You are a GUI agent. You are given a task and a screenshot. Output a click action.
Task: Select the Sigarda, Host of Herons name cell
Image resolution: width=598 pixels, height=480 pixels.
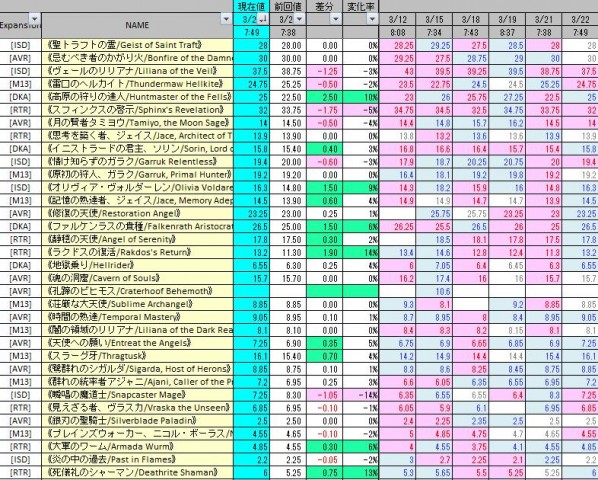(137, 369)
